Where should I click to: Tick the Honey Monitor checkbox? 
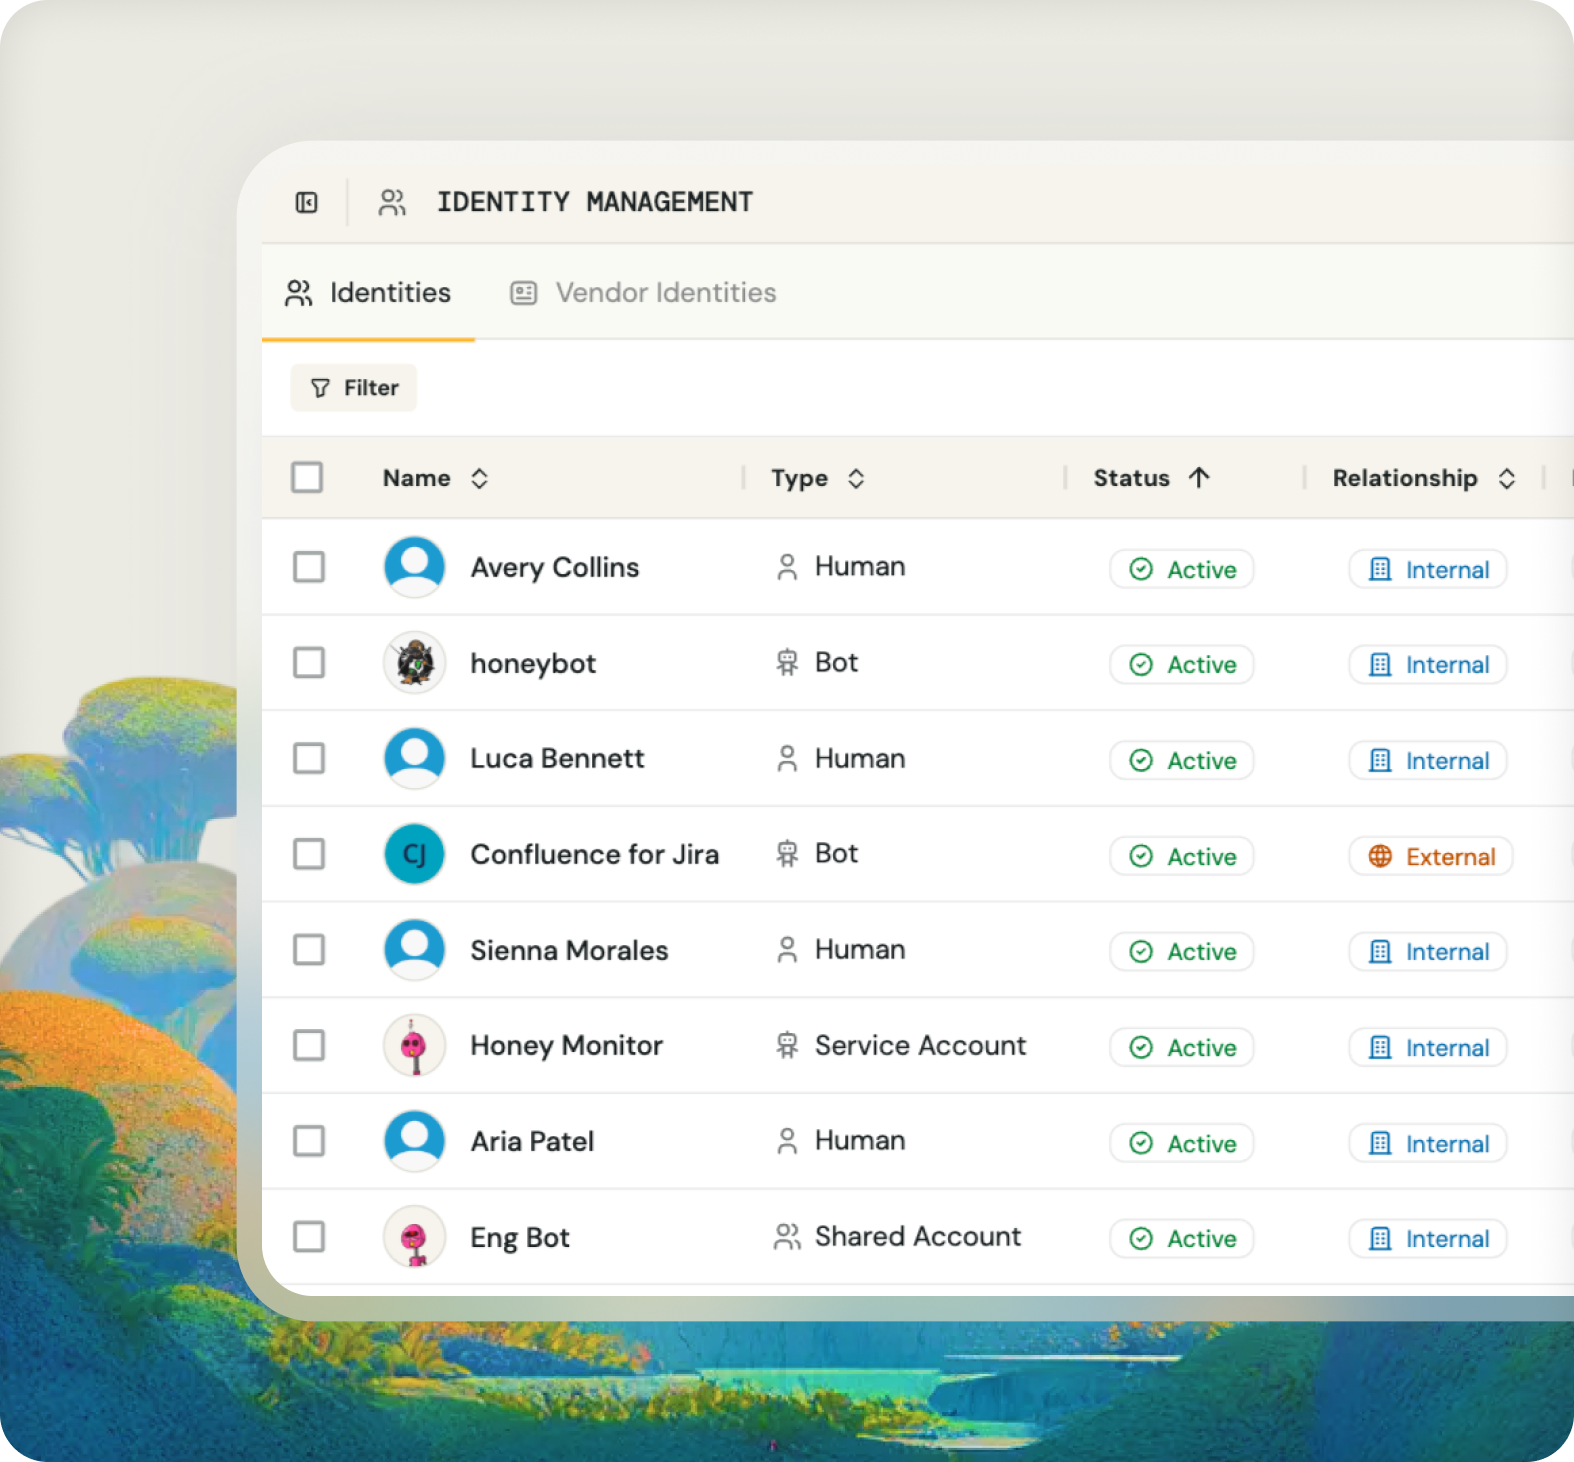(309, 1045)
